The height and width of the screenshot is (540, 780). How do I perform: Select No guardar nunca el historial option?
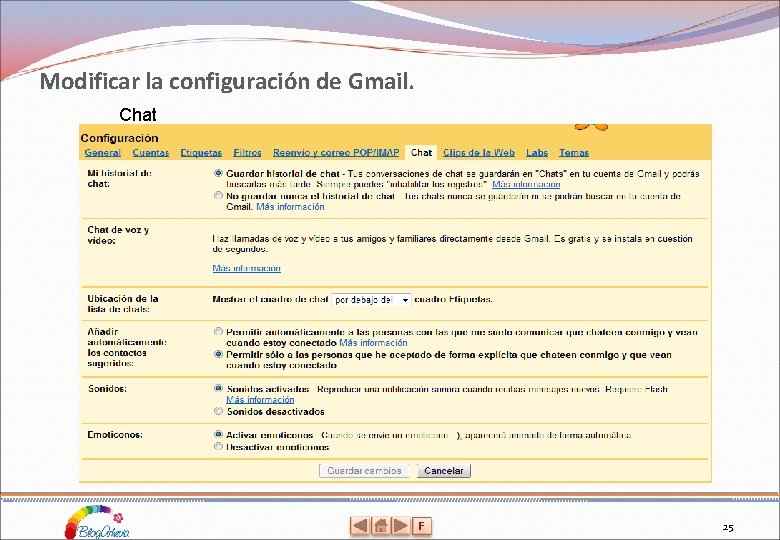218,196
